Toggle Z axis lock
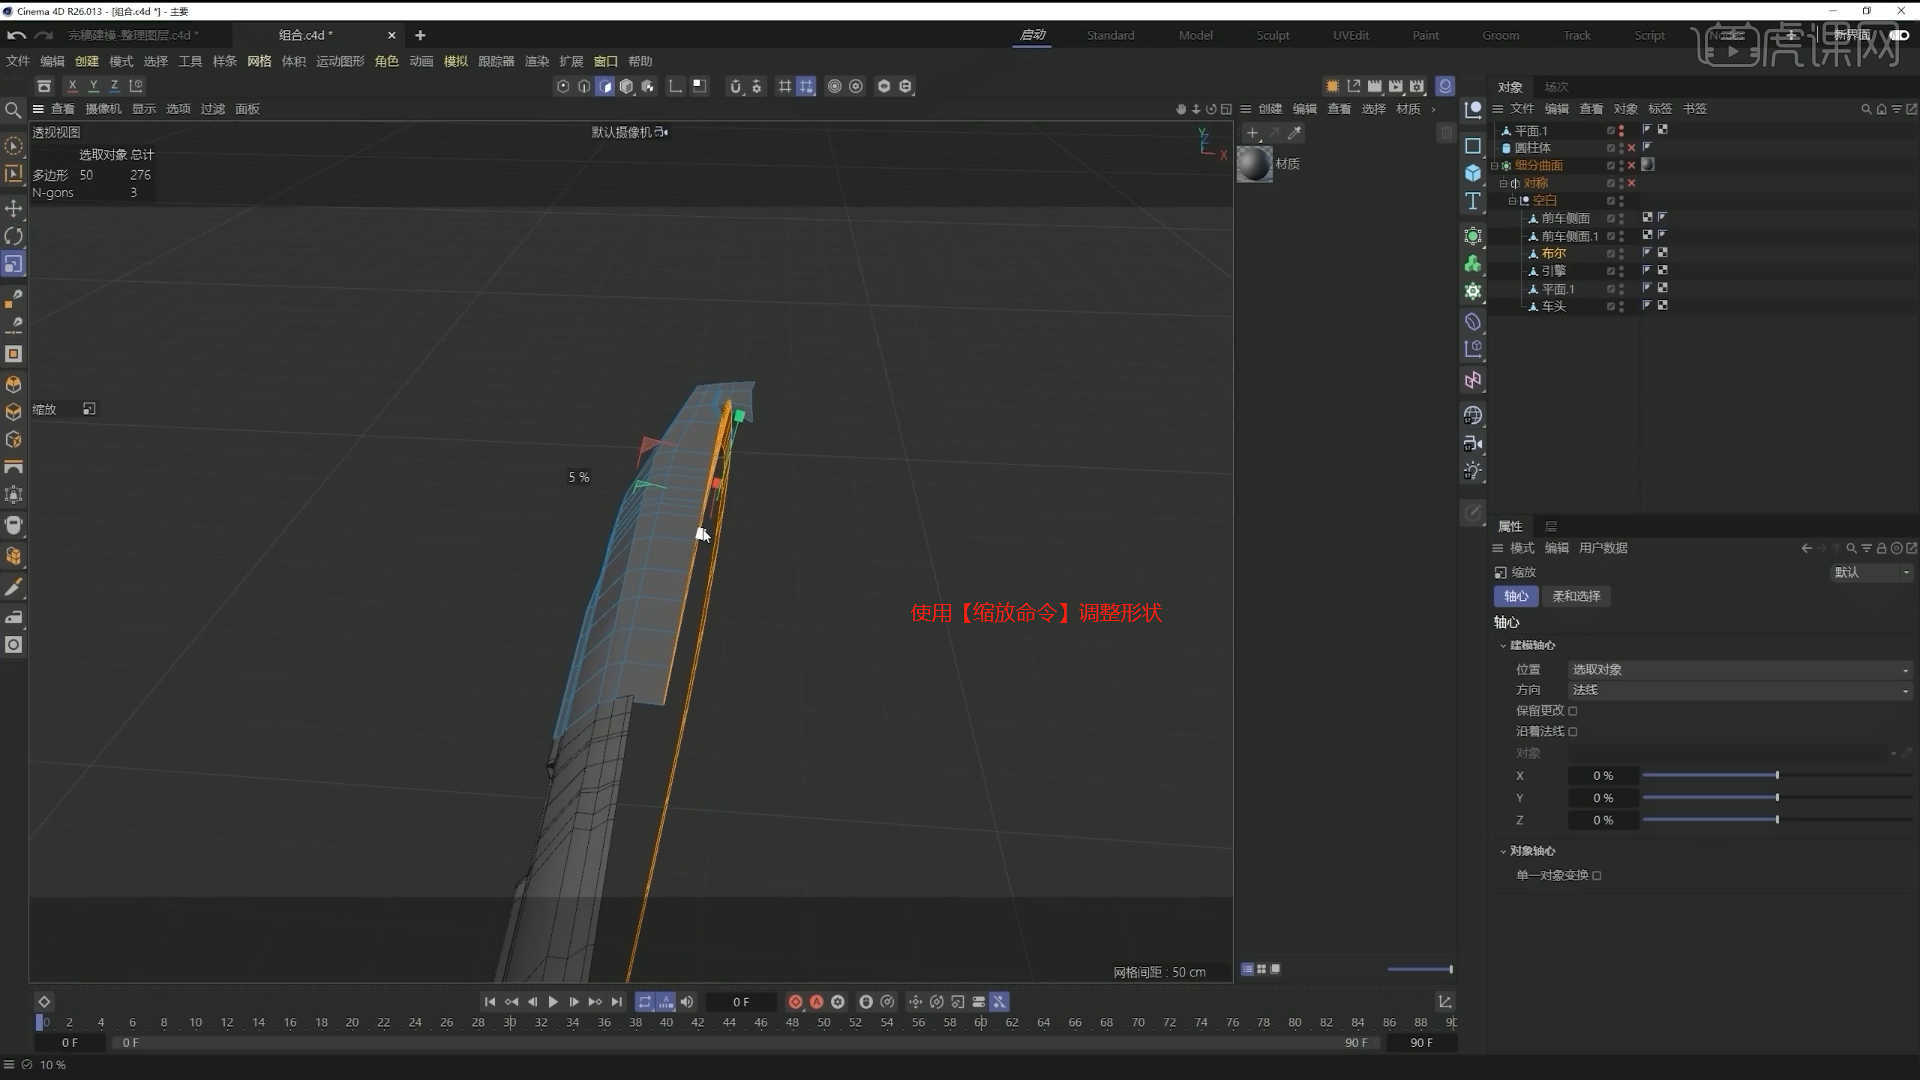1920x1080 pixels. pyautogui.click(x=114, y=86)
